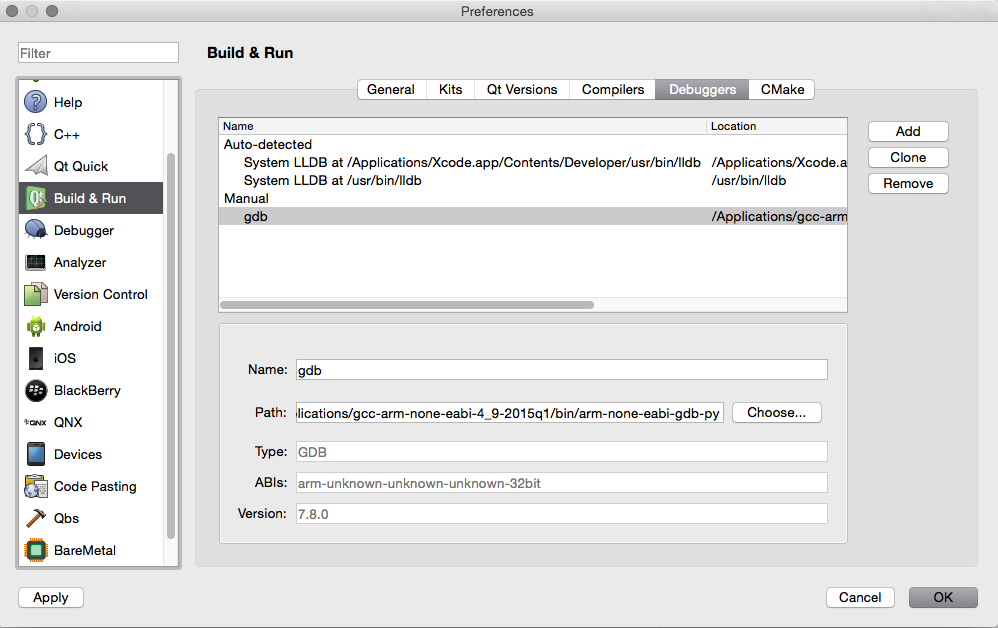The height and width of the screenshot is (628, 998).
Task: Click the Version field showing 7.8.0
Action: click(x=561, y=514)
